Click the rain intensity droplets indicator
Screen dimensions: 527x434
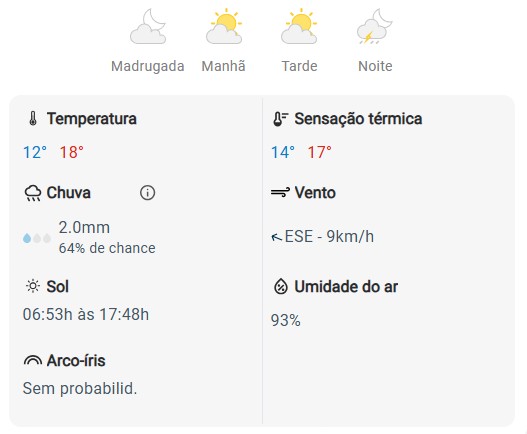pos(37,238)
